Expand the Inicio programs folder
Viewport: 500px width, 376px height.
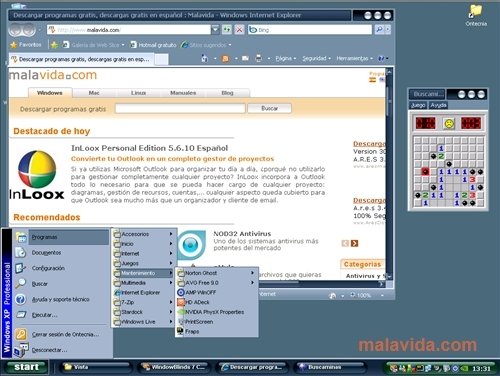(143, 244)
